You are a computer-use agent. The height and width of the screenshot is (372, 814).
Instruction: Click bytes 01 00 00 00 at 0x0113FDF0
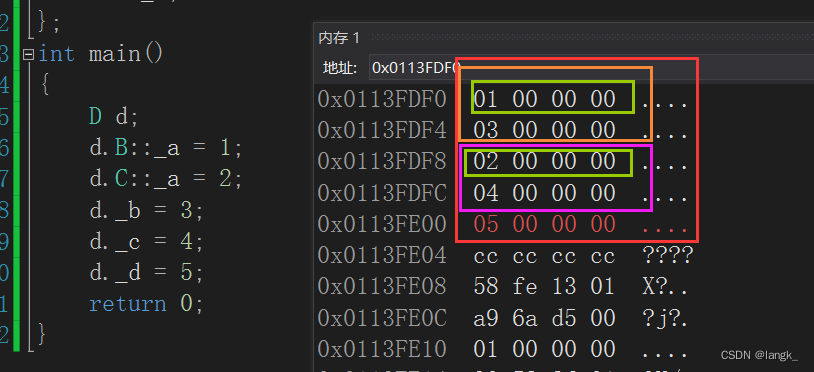(x=545, y=99)
